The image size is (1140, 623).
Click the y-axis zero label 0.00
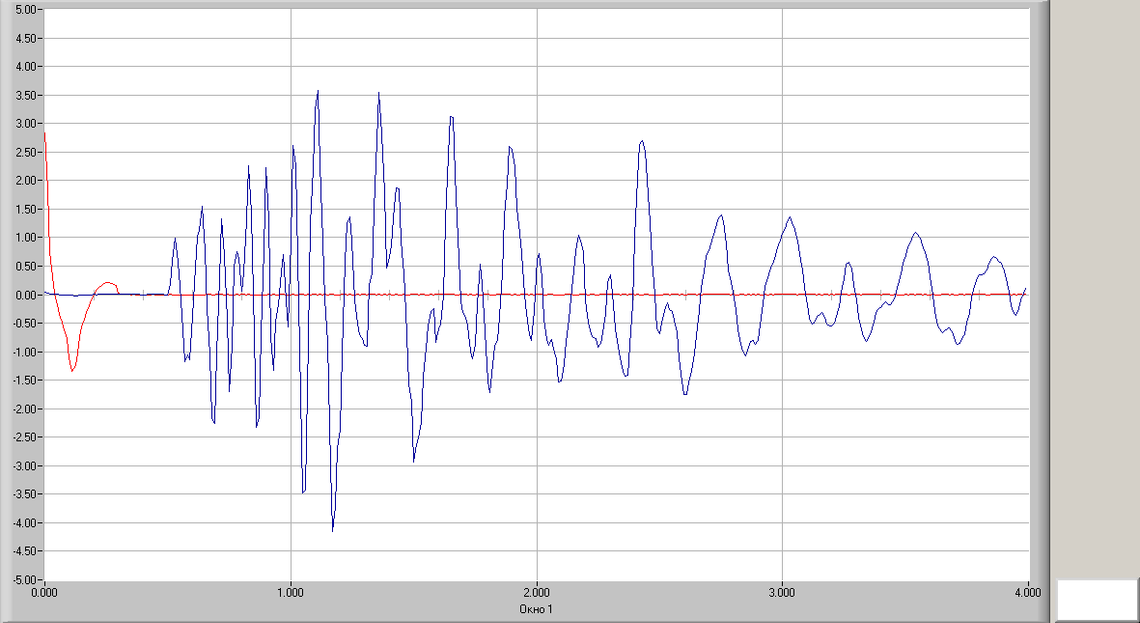tap(24, 294)
